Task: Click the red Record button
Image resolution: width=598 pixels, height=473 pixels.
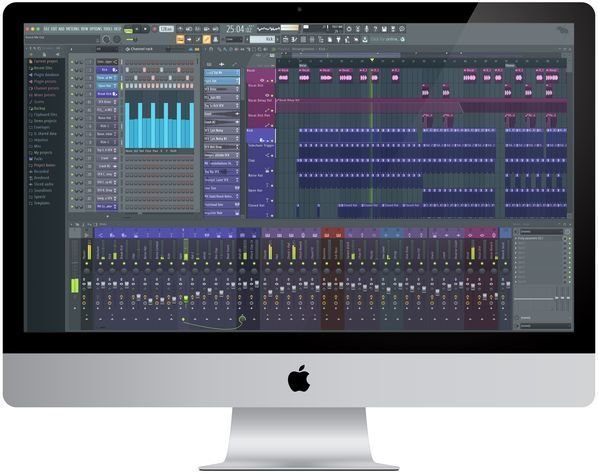Action: (154, 29)
